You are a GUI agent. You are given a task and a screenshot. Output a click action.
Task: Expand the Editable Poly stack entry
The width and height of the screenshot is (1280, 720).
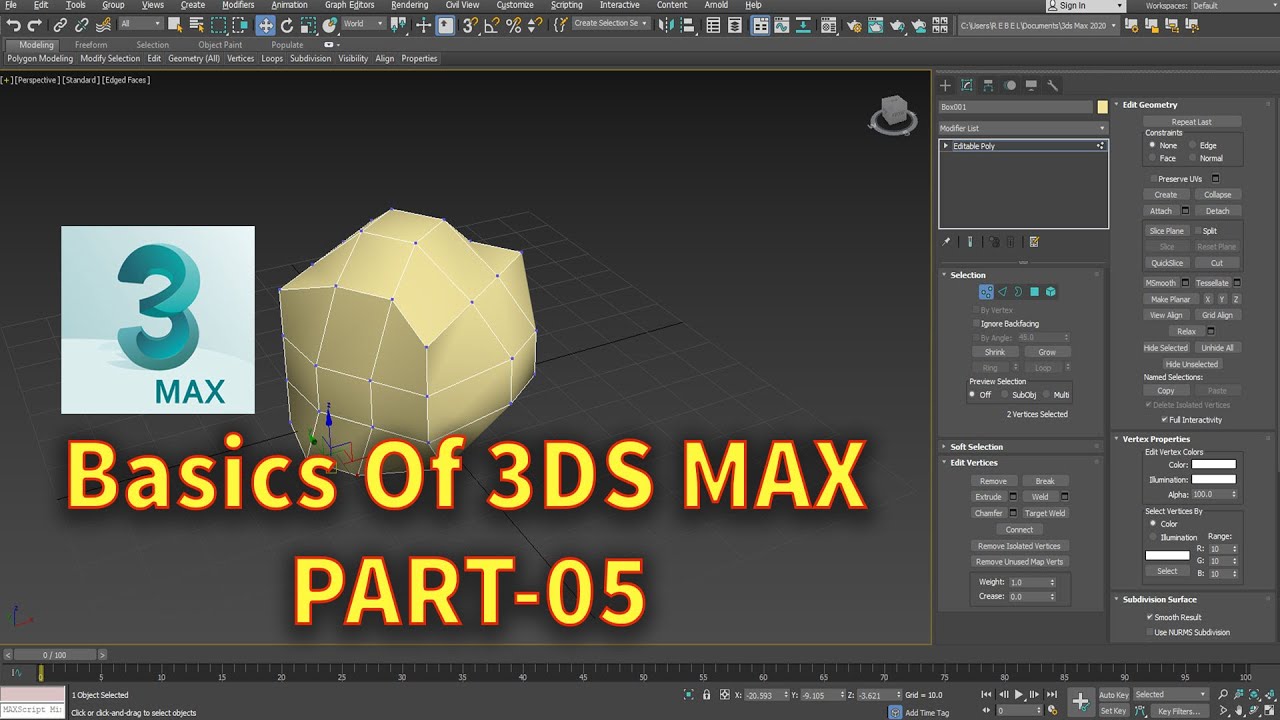tap(946, 146)
